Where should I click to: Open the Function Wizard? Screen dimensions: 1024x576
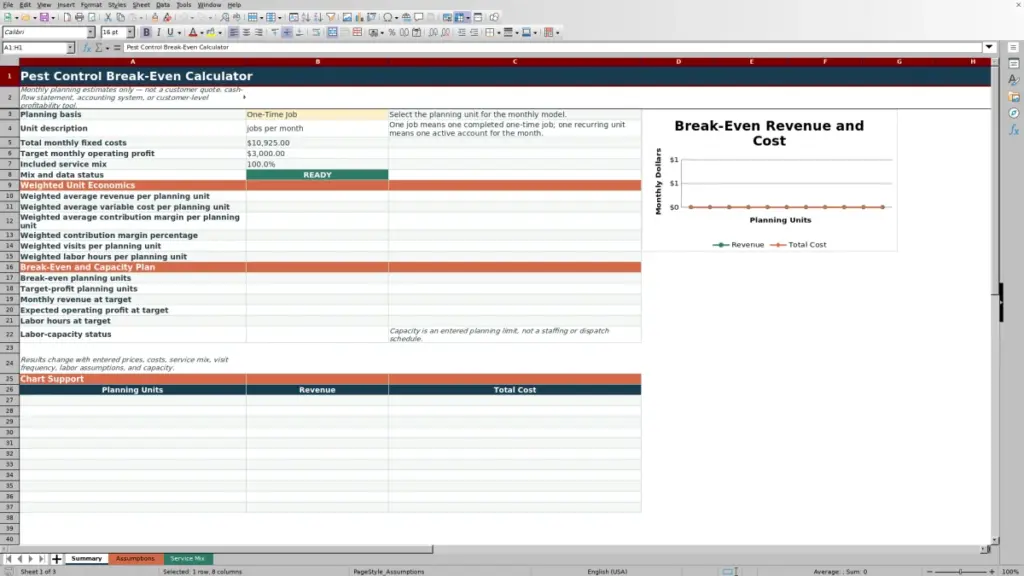[x=87, y=47]
